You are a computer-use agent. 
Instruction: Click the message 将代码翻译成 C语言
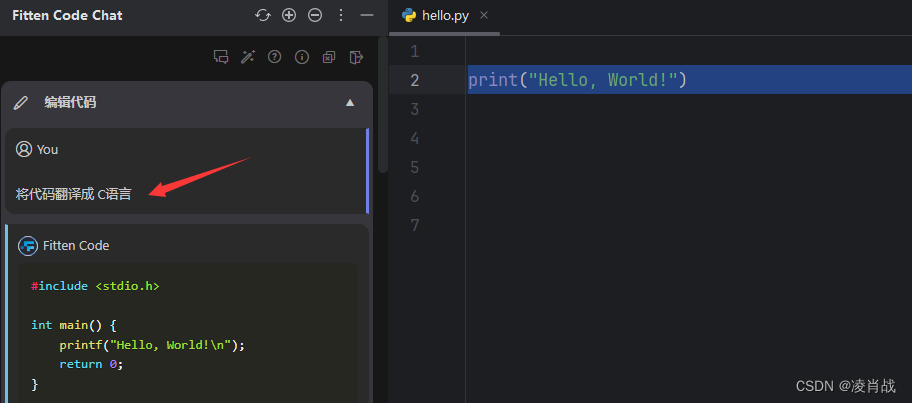[x=74, y=194]
